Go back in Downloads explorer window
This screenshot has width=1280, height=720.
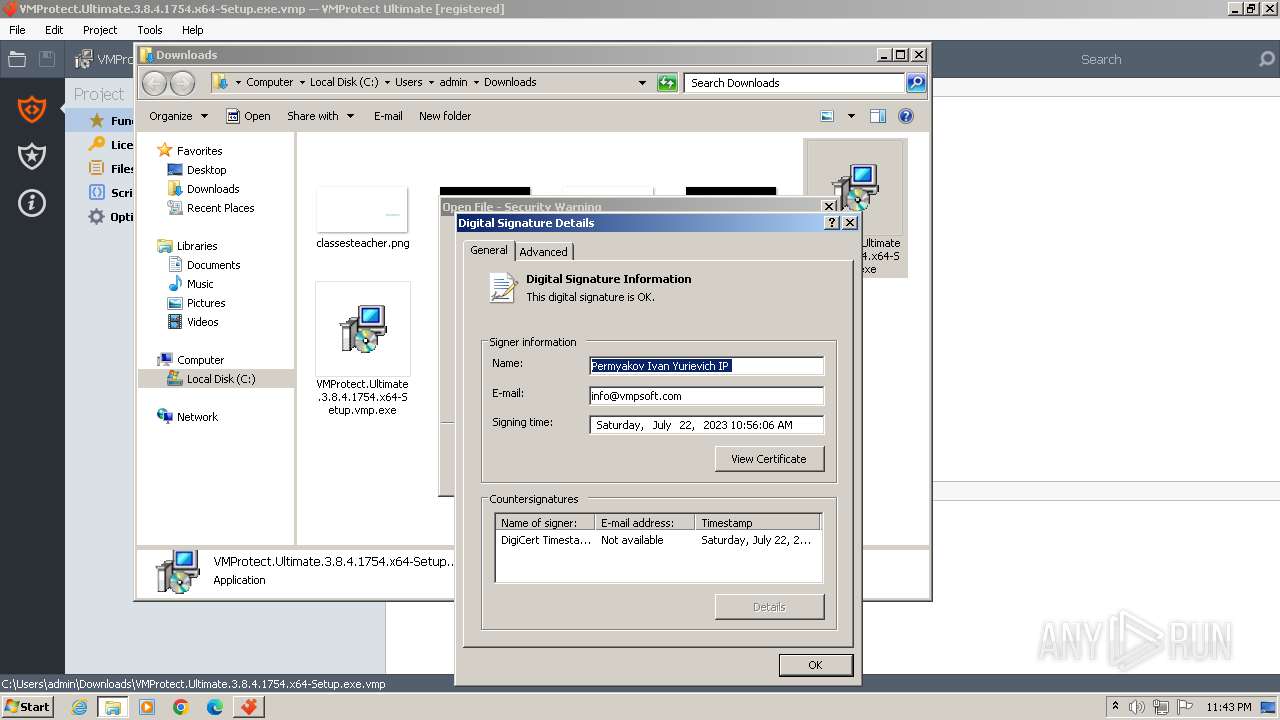click(x=155, y=83)
